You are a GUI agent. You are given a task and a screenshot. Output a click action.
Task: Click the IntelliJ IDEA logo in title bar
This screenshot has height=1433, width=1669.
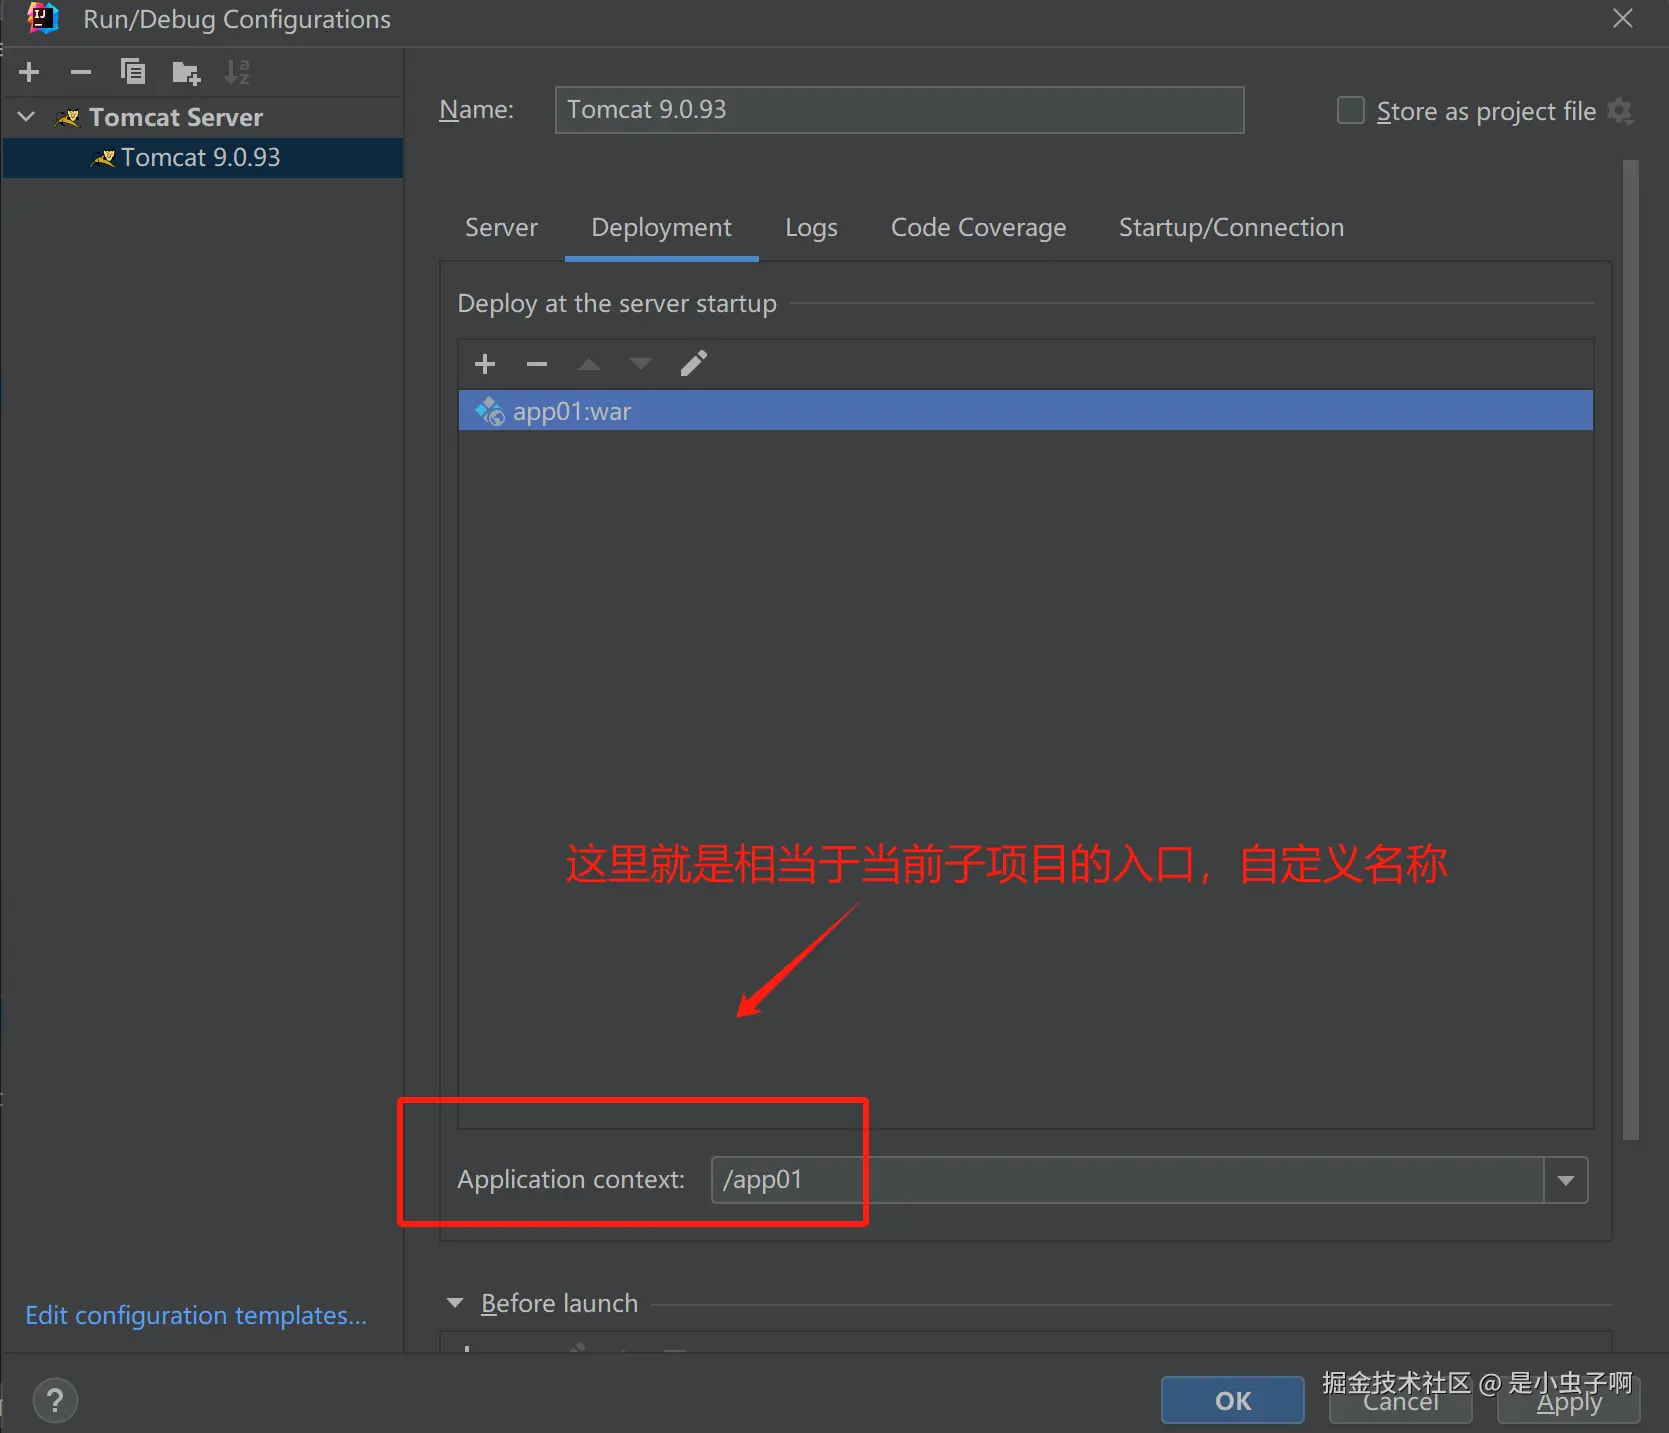point(42,19)
